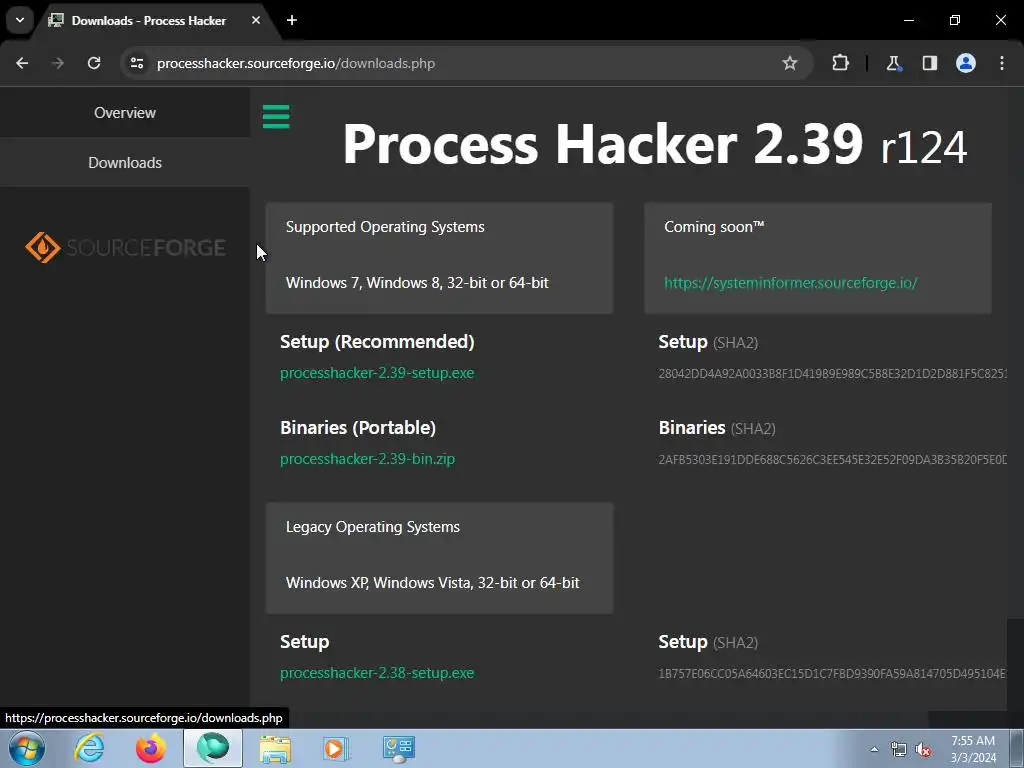This screenshot has width=1024, height=768.
Task: Open the Overview sidebar item
Action: 125,112
